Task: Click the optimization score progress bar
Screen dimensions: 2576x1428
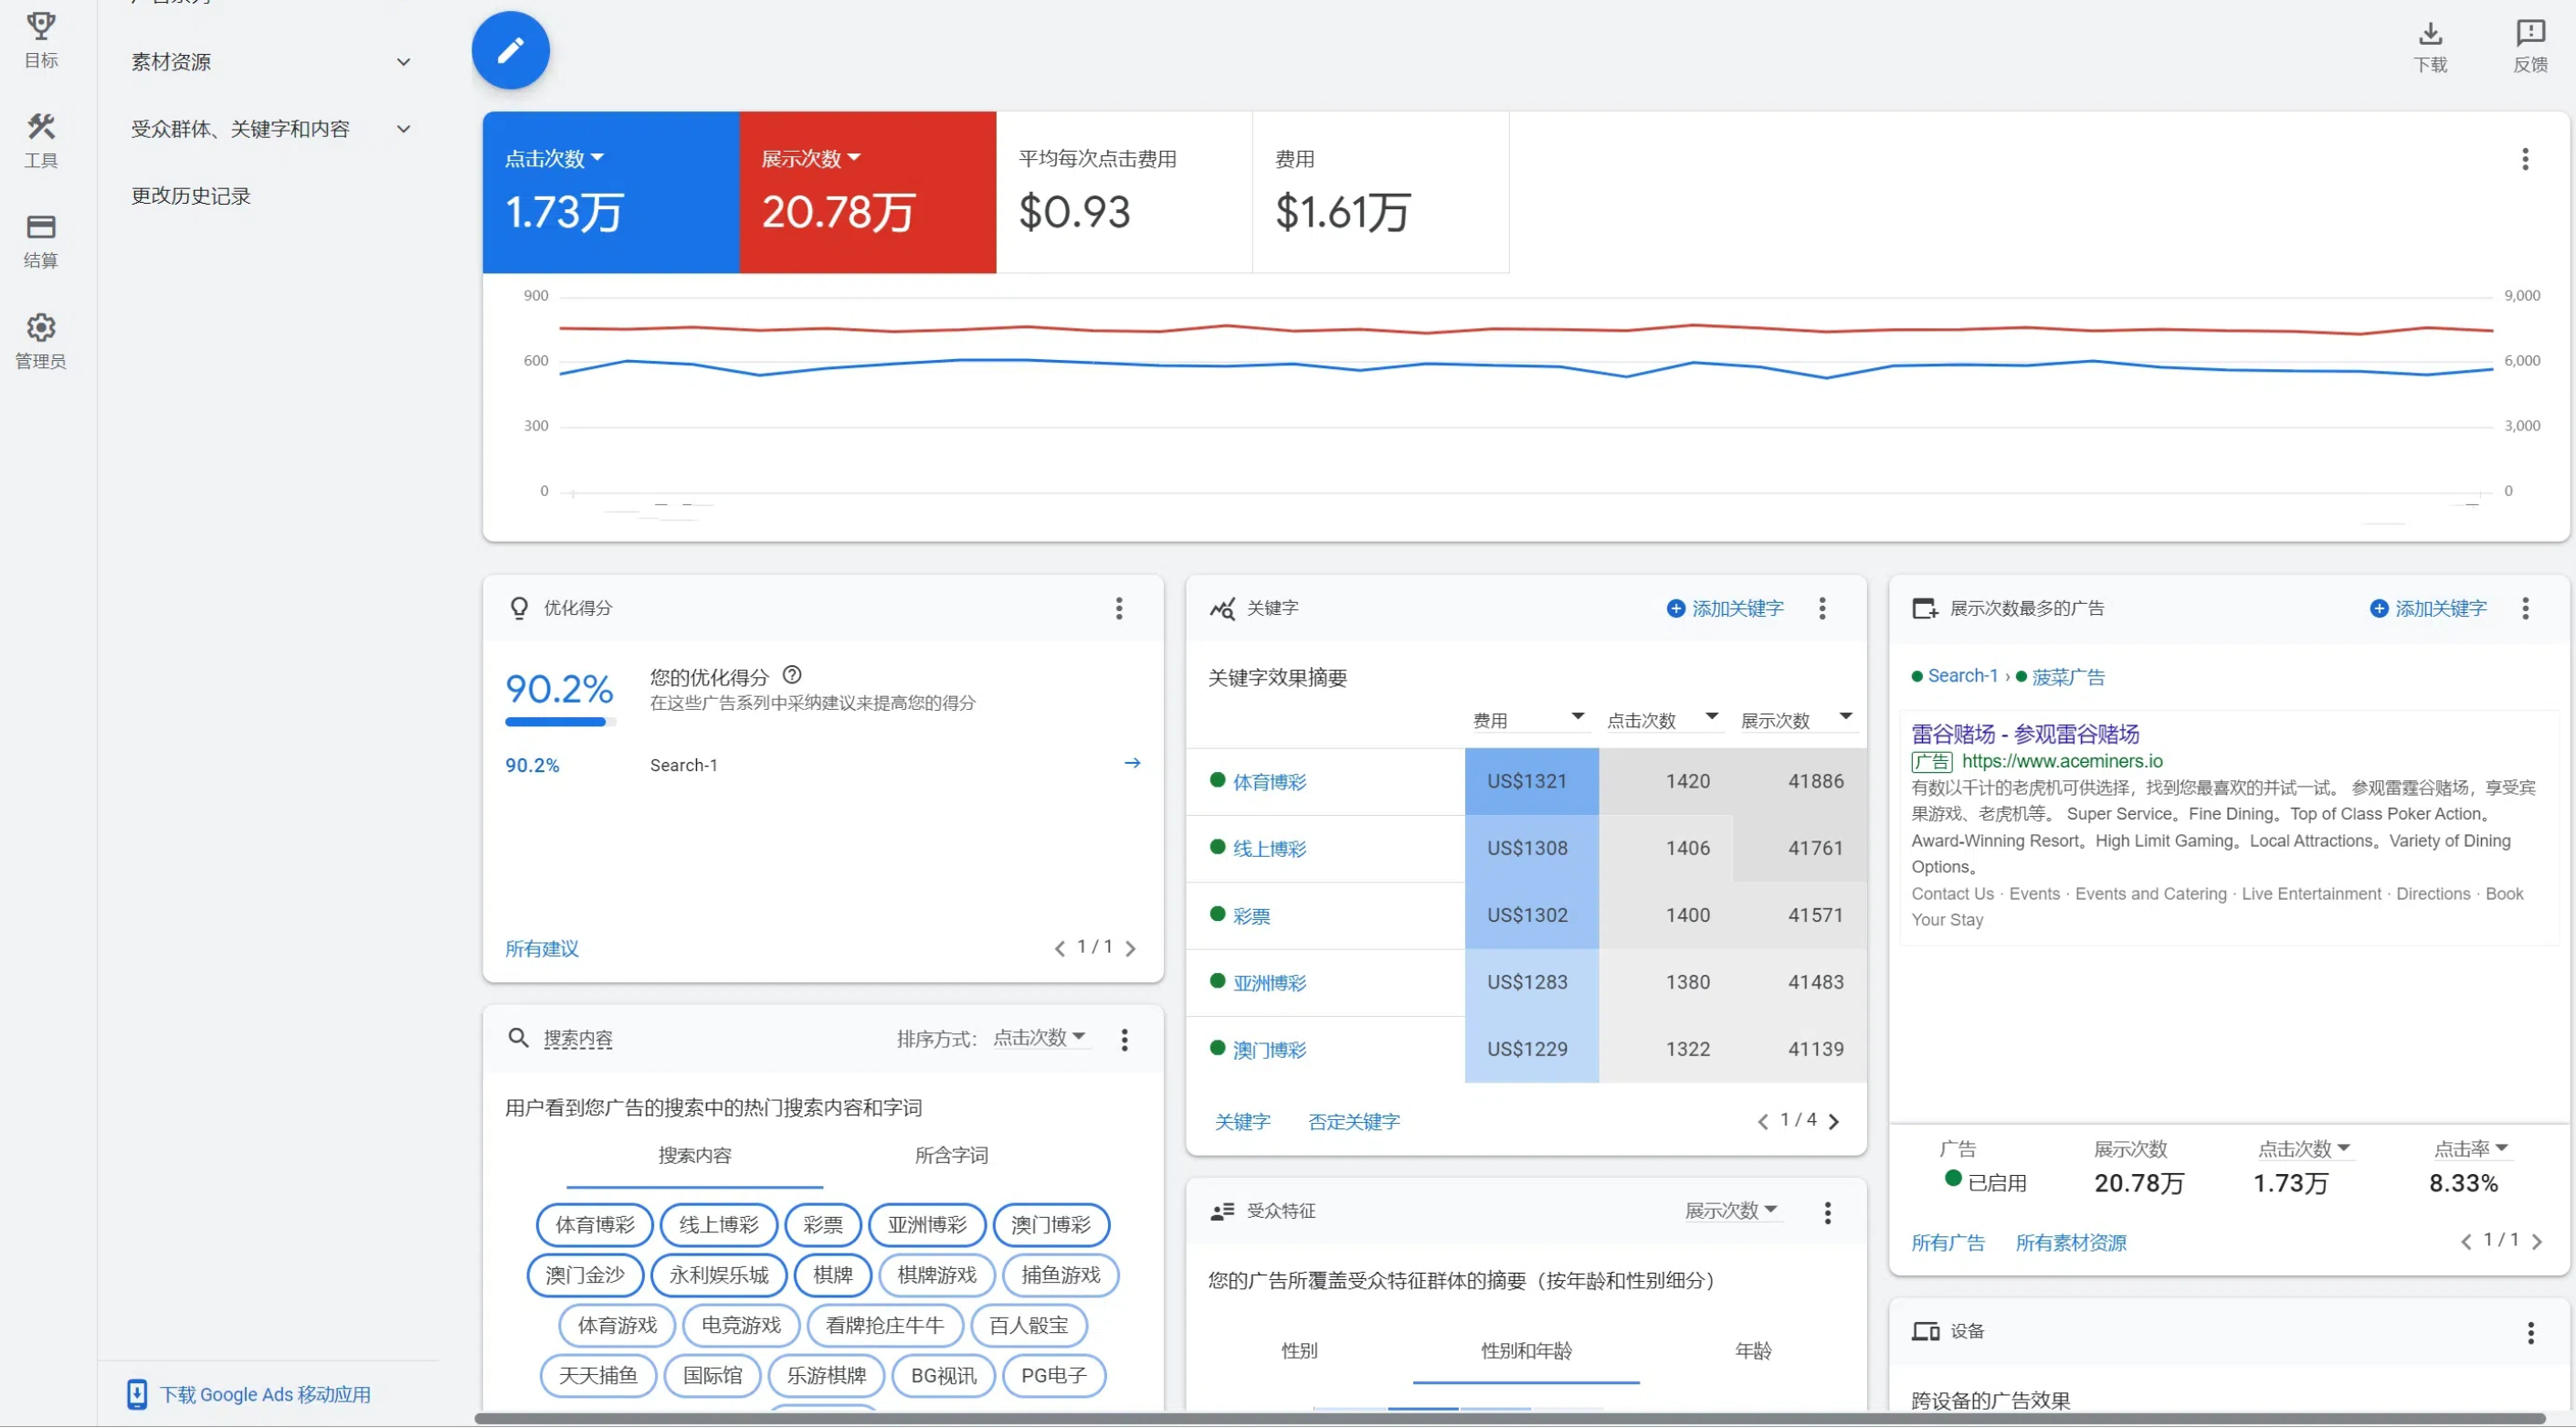Action: coord(558,722)
